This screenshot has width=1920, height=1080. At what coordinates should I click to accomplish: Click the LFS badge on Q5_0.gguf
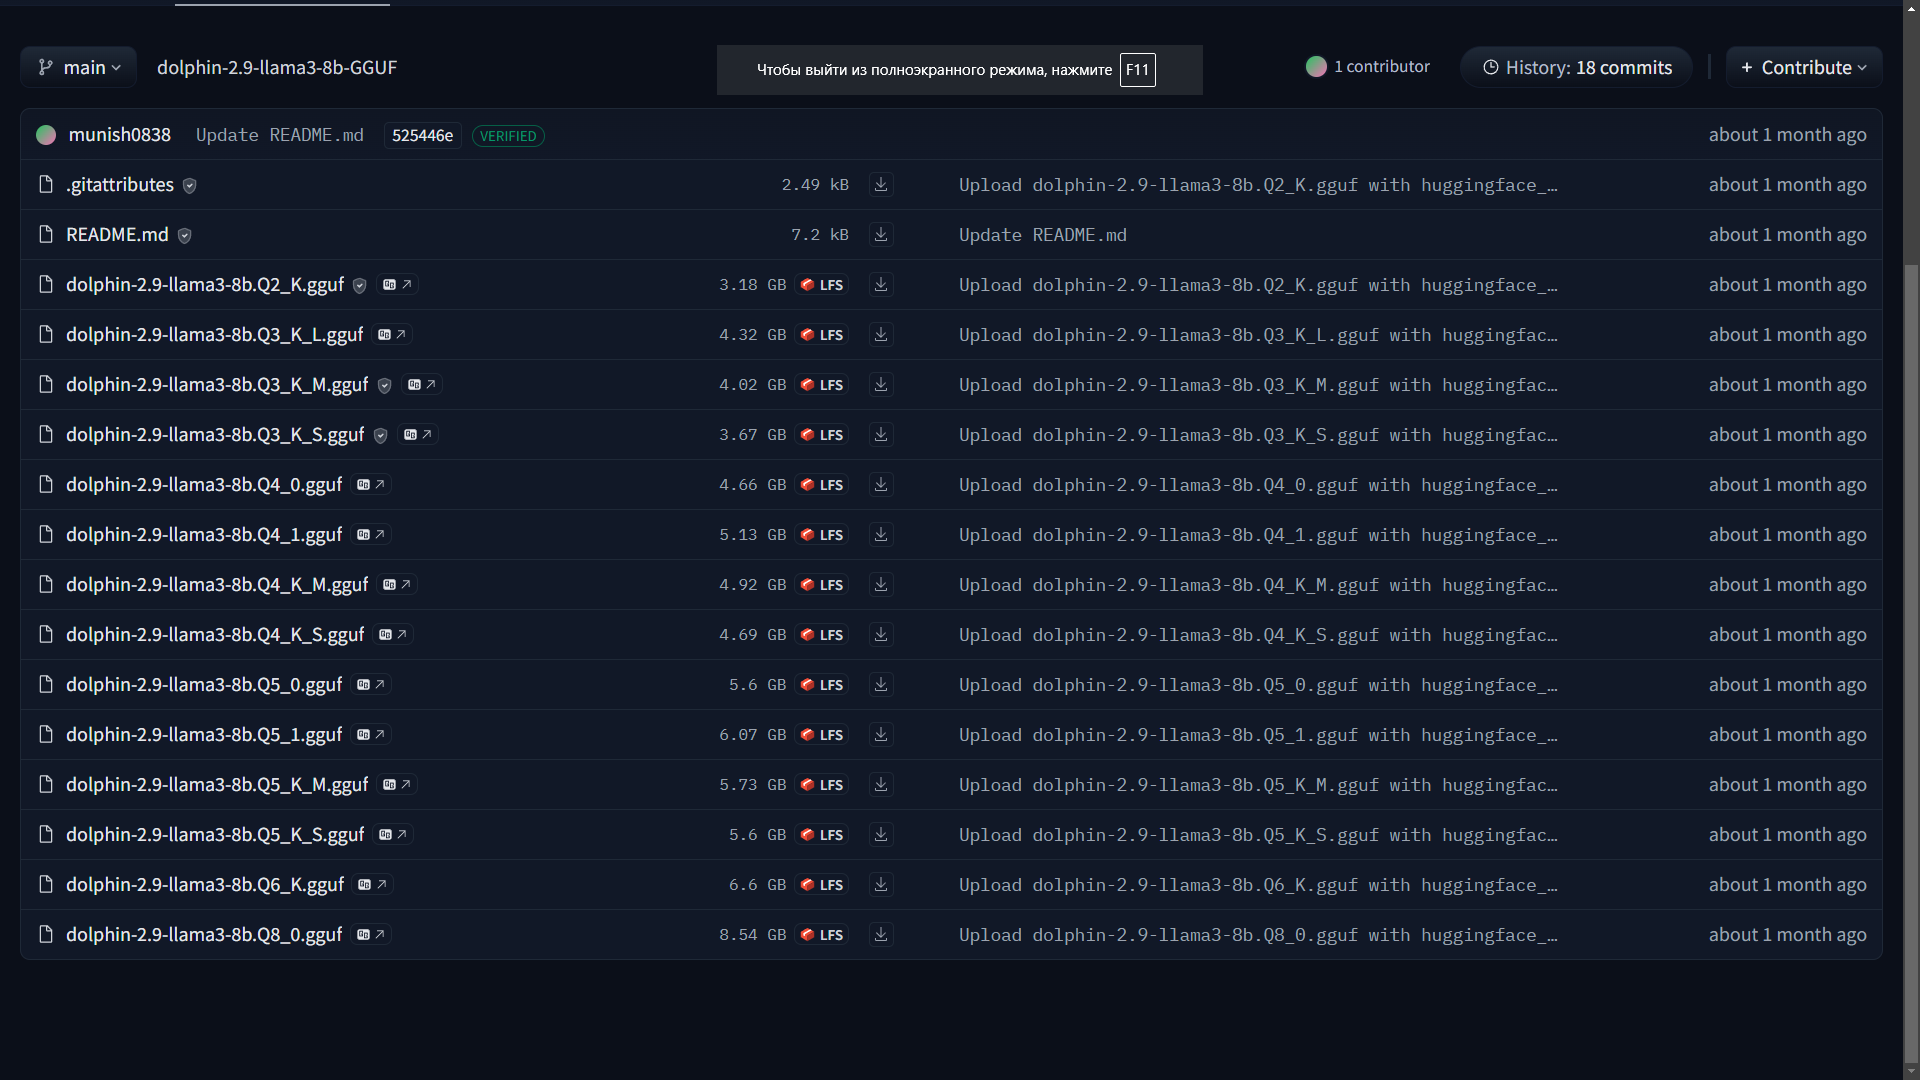(822, 685)
